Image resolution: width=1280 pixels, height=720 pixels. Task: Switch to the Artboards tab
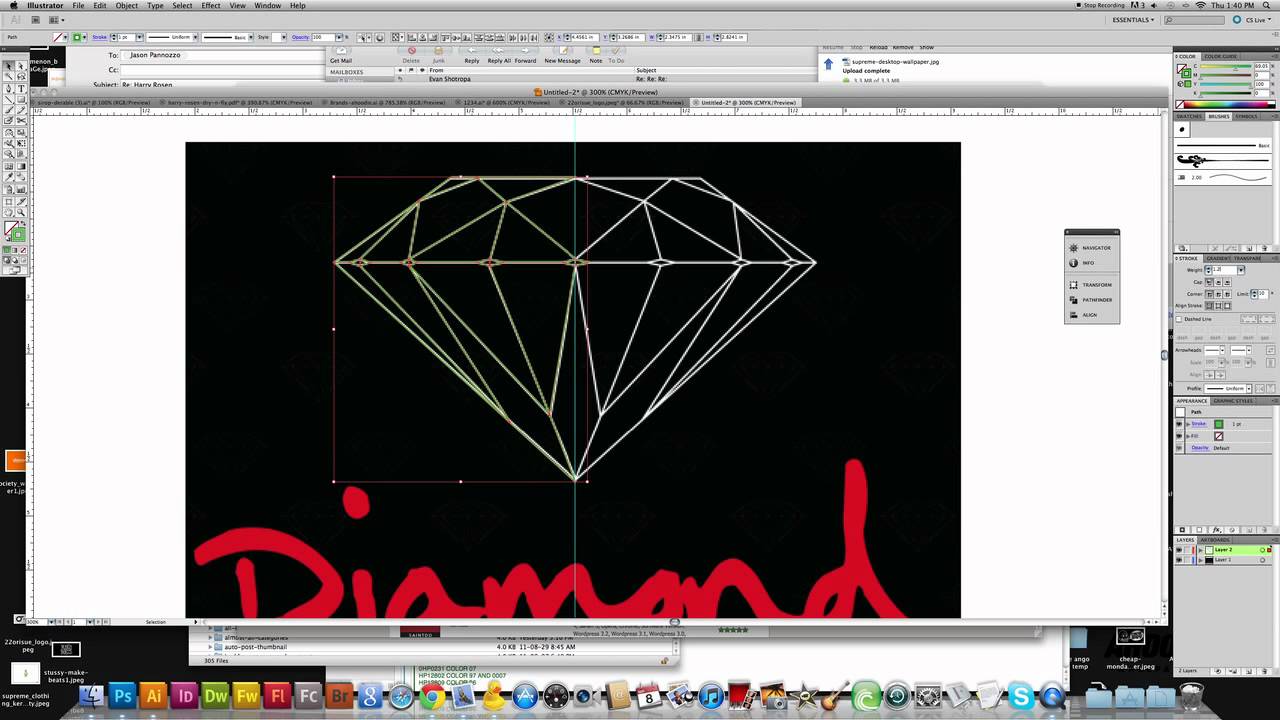(1215, 540)
